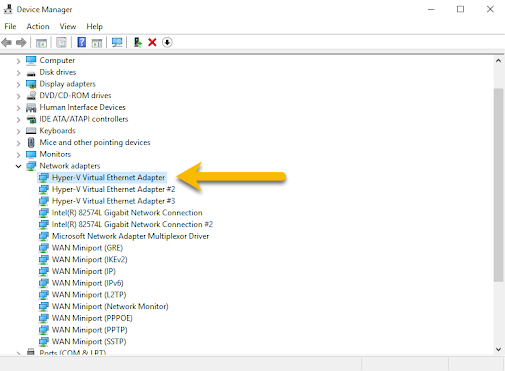Viewport: 505px width, 371px height.
Task: Maximize the Device Manager window
Action: [x=460, y=9]
